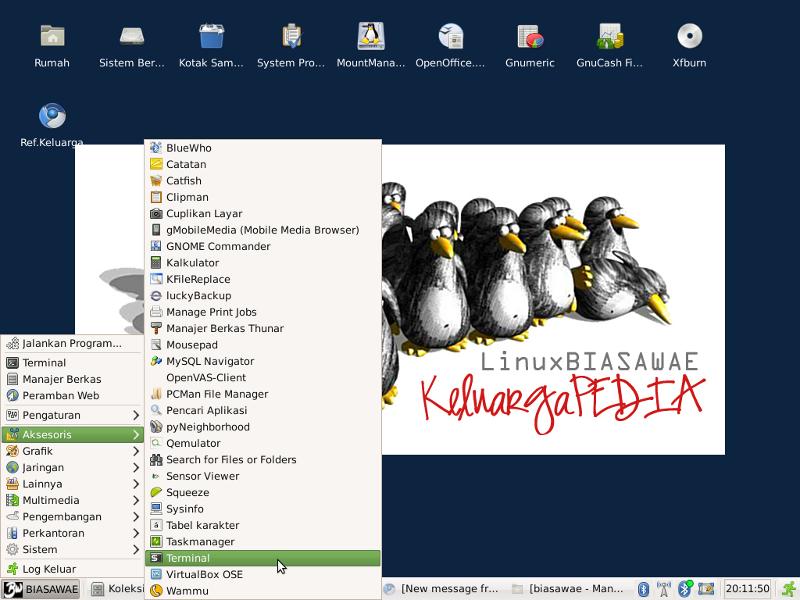Expand the Jaringan submenu

click(x=72, y=467)
